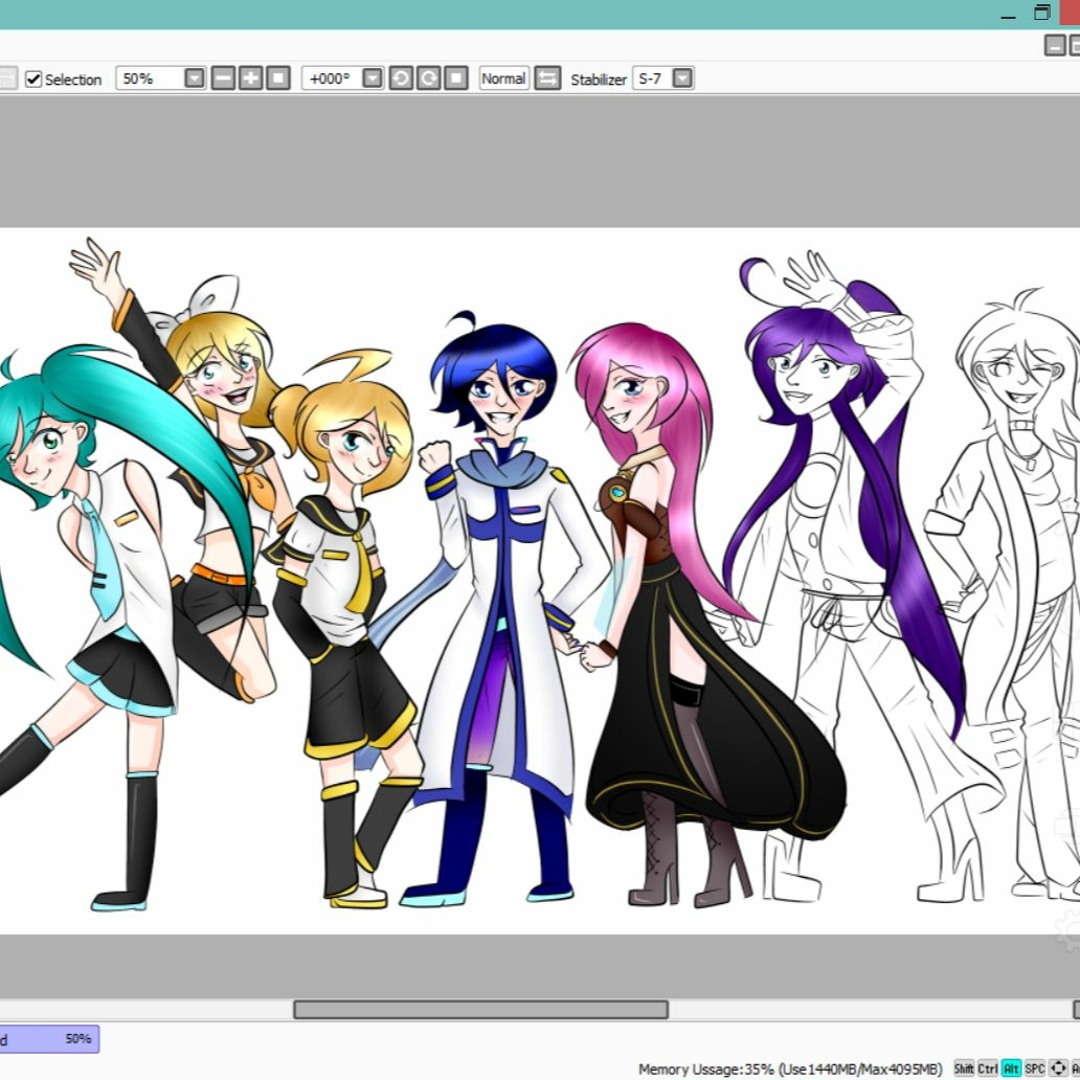Select the 50% canvas tab at bottom
The height and width of the screenshot is (1080, 1080).
48,1039
